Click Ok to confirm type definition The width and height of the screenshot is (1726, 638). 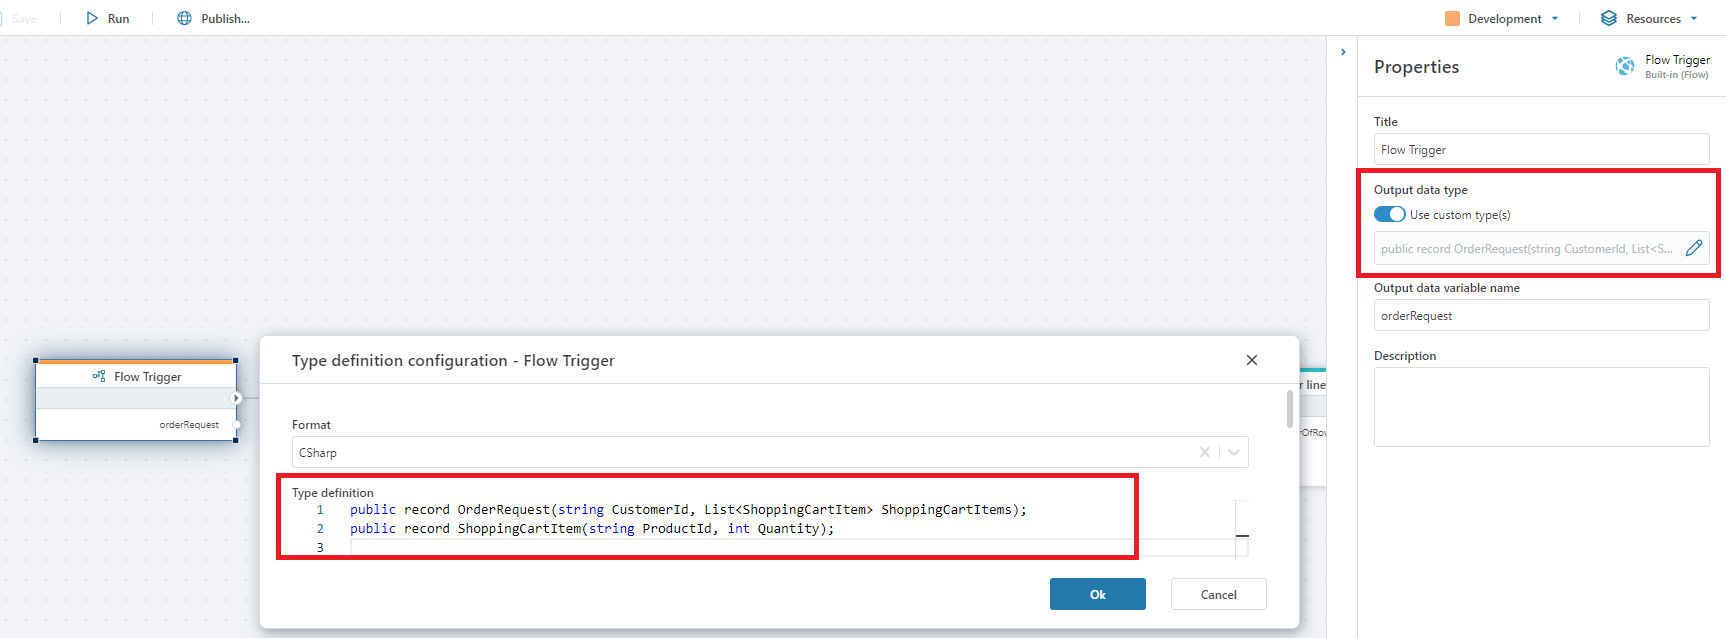pos(1097,594)
